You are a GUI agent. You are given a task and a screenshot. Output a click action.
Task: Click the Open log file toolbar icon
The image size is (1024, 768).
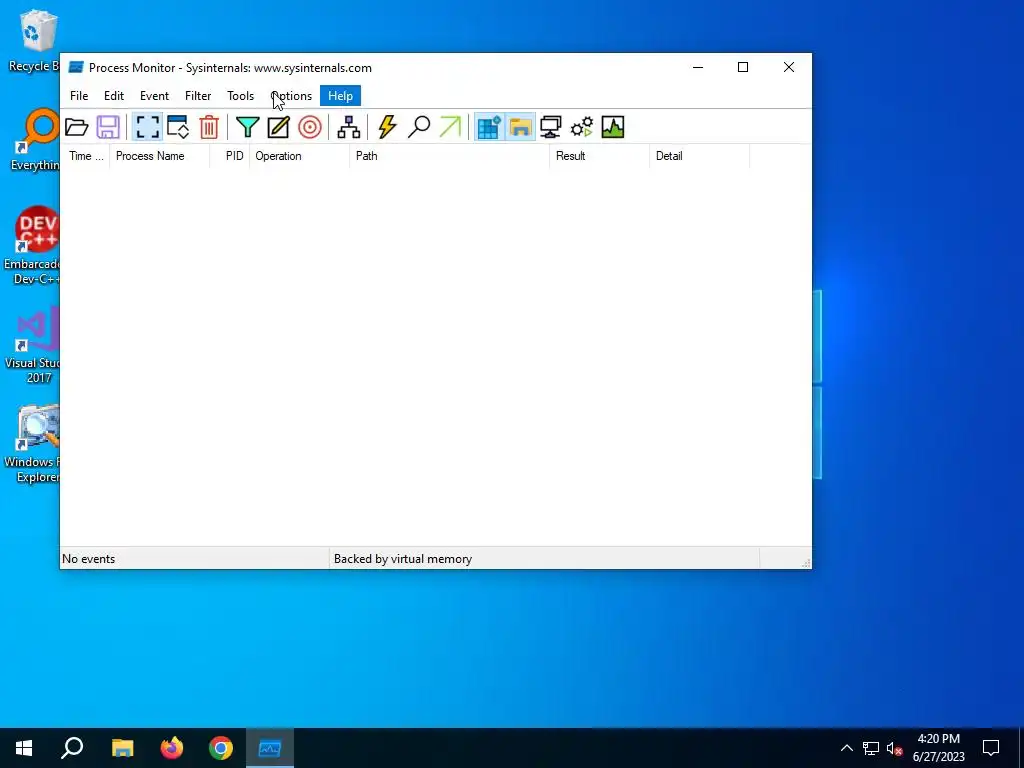76,127
